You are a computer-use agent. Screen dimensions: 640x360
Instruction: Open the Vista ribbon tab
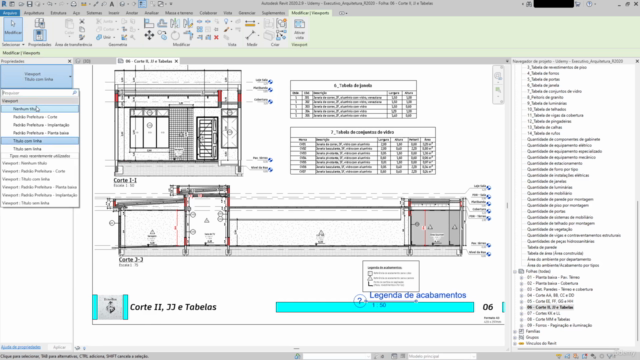click(x=228, y=13)
